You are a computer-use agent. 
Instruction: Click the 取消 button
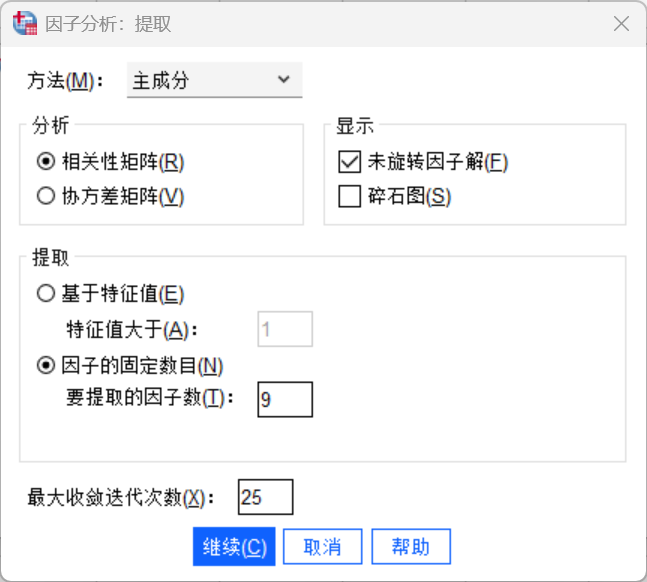(x=323, y=547)
